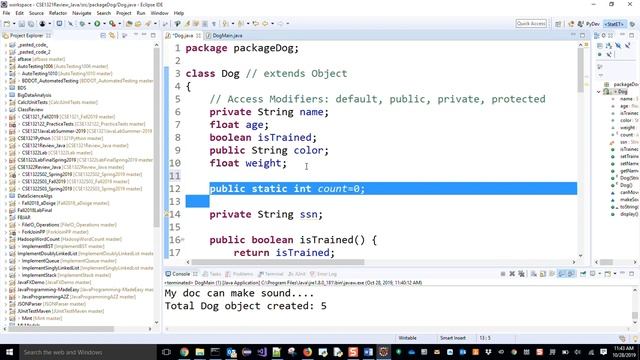640x360 pixels.
Task: Open the Source menu
Action: 36,13
